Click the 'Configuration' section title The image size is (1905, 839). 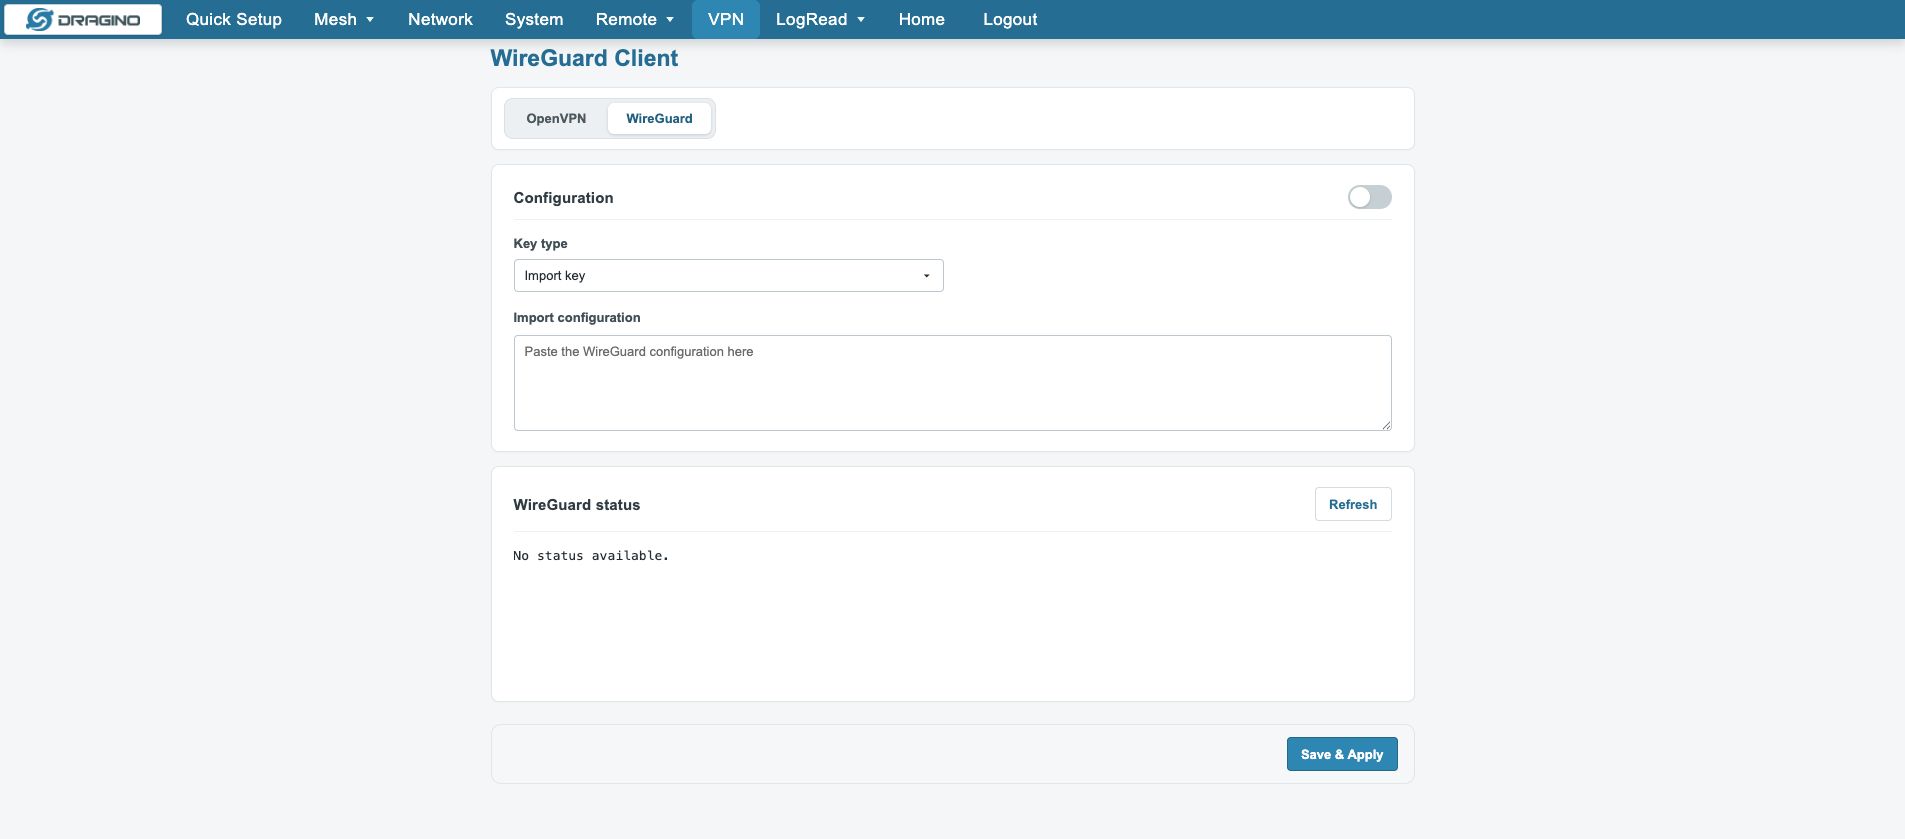click(x=563, y=198)
